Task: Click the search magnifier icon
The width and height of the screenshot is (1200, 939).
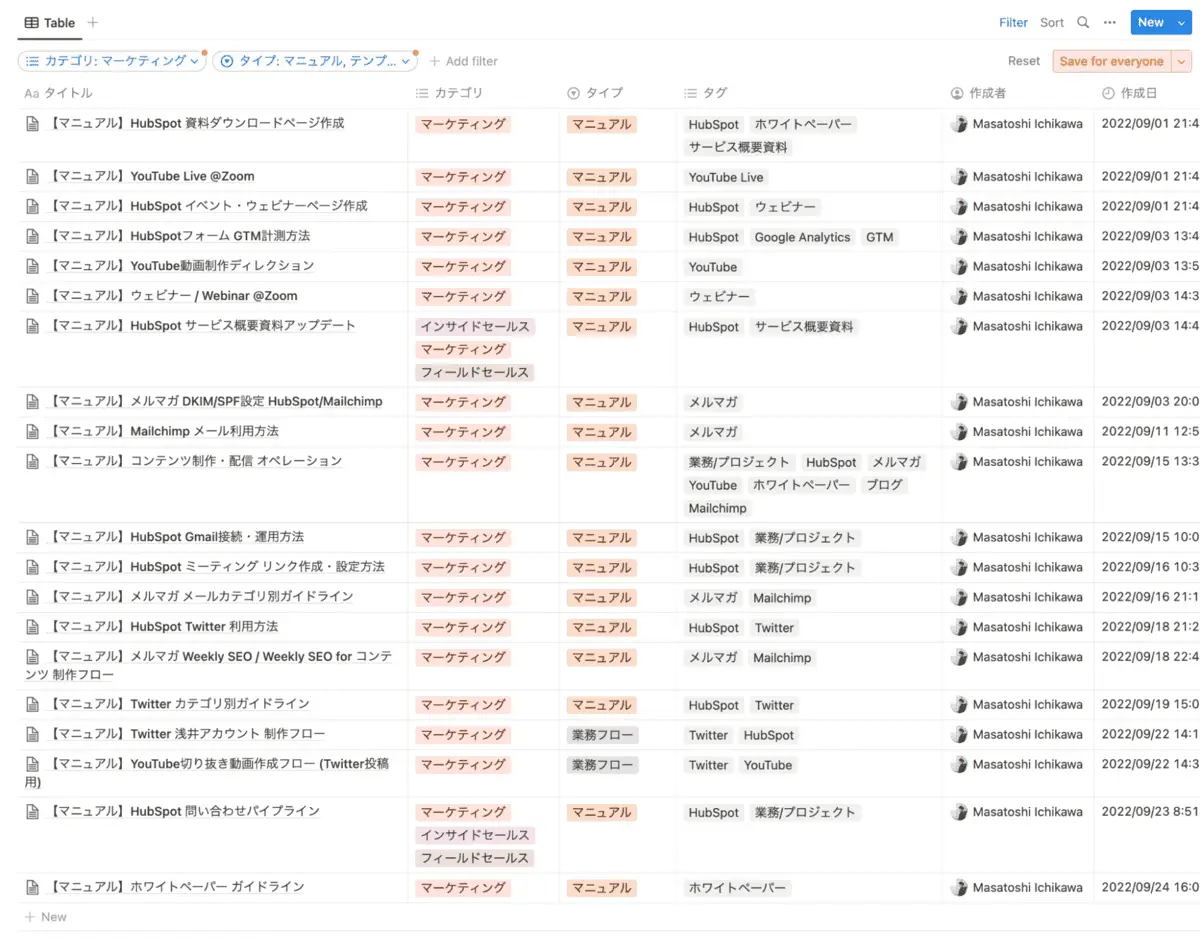Action: [x=1083, y=22]
